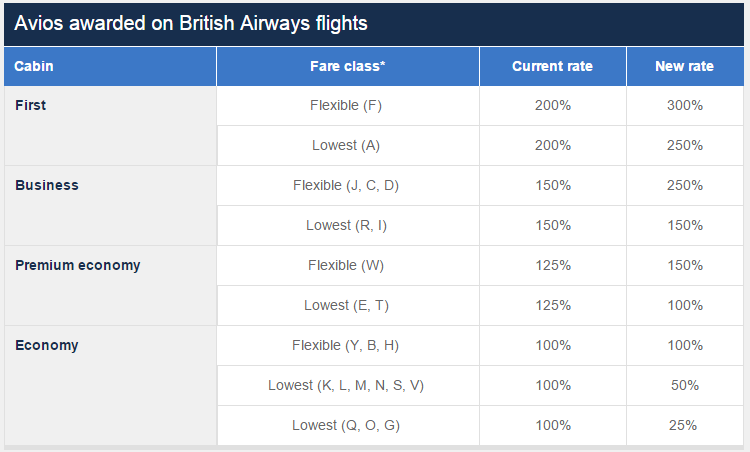Viewport: 750px width, 452px height.
Task: Click the Lowest (Q, O, G) cell
Action: tap(346, 425)
